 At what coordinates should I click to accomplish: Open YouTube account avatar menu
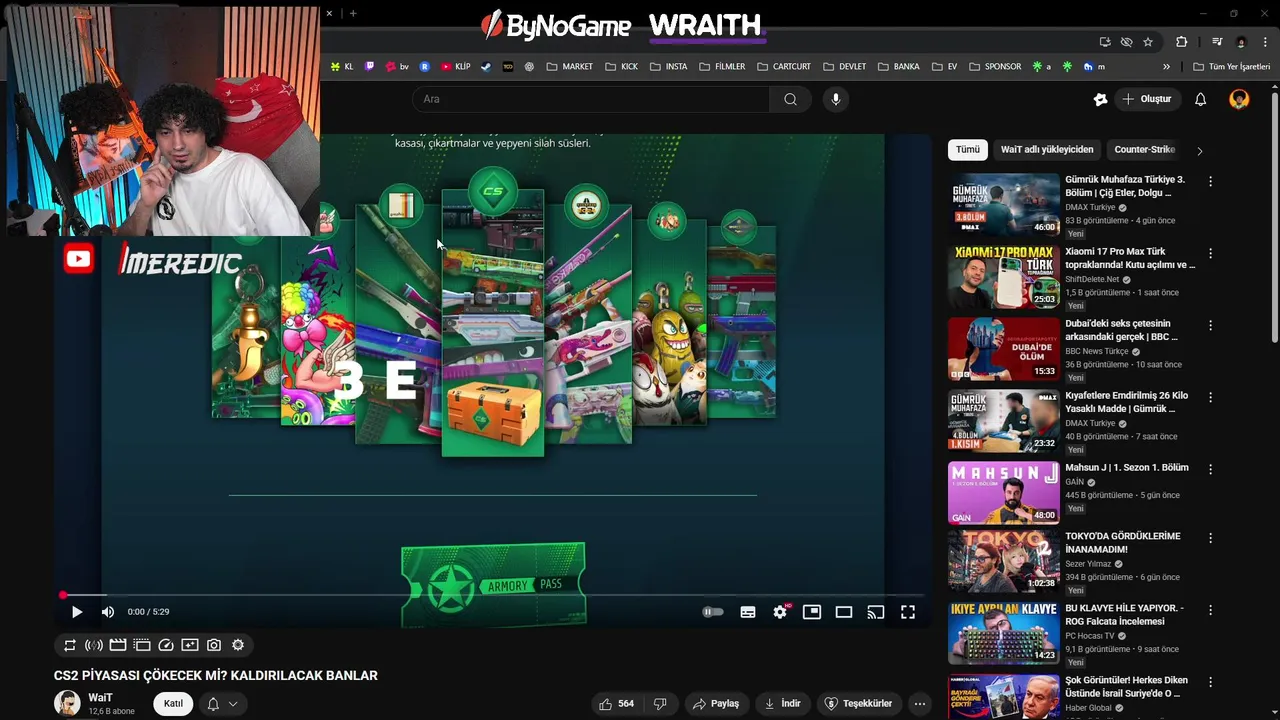[1239, 99]
